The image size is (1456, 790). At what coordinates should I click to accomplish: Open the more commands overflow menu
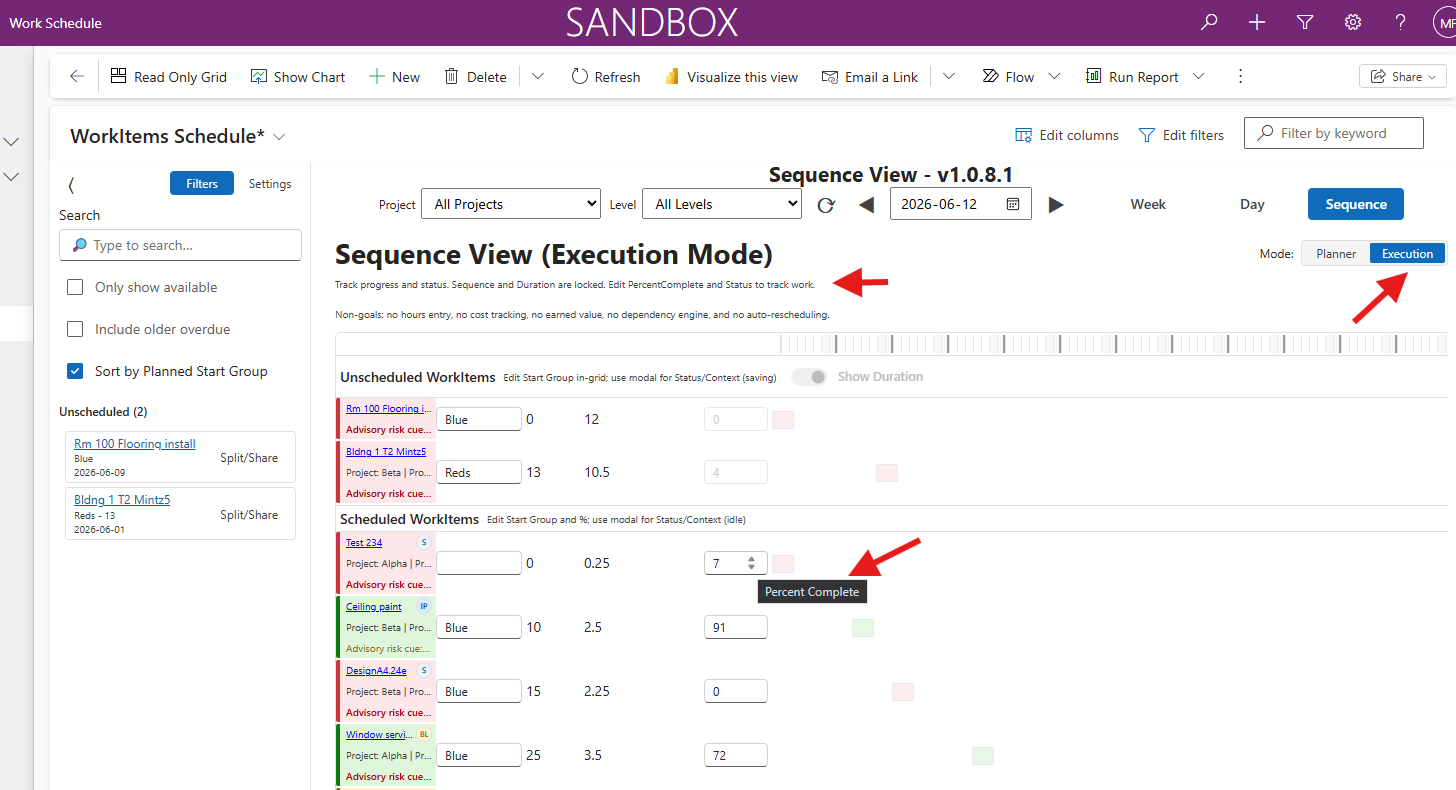click(x=1241, y=77)
